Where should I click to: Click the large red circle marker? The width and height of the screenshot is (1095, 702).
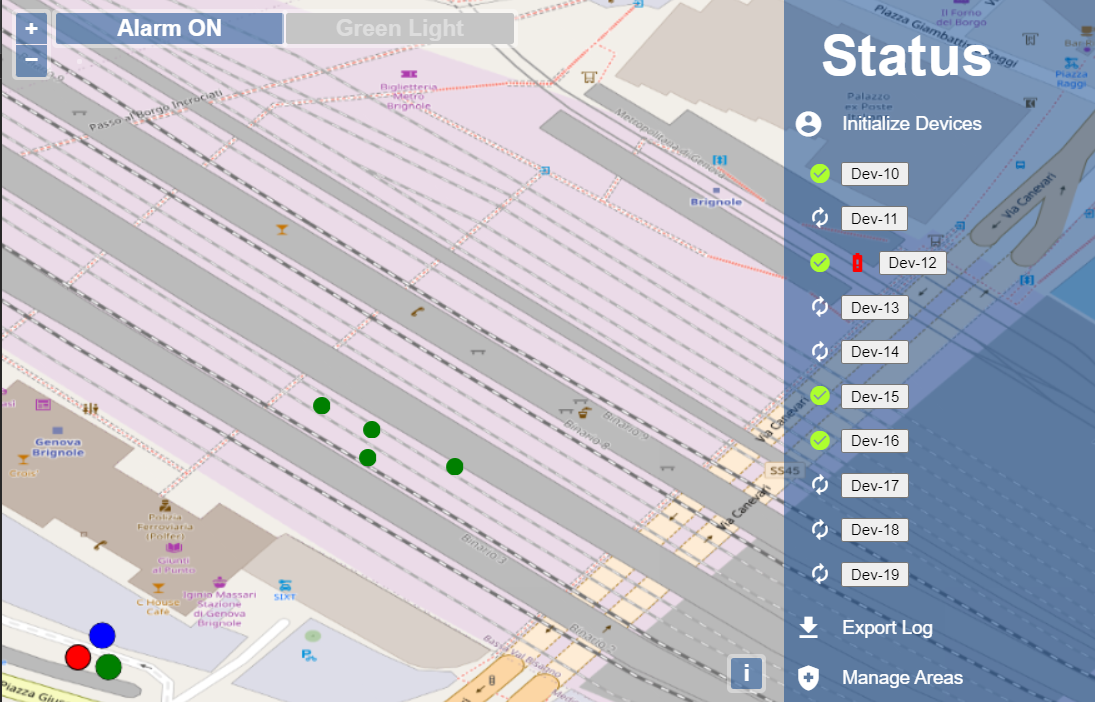coord(78,657)
